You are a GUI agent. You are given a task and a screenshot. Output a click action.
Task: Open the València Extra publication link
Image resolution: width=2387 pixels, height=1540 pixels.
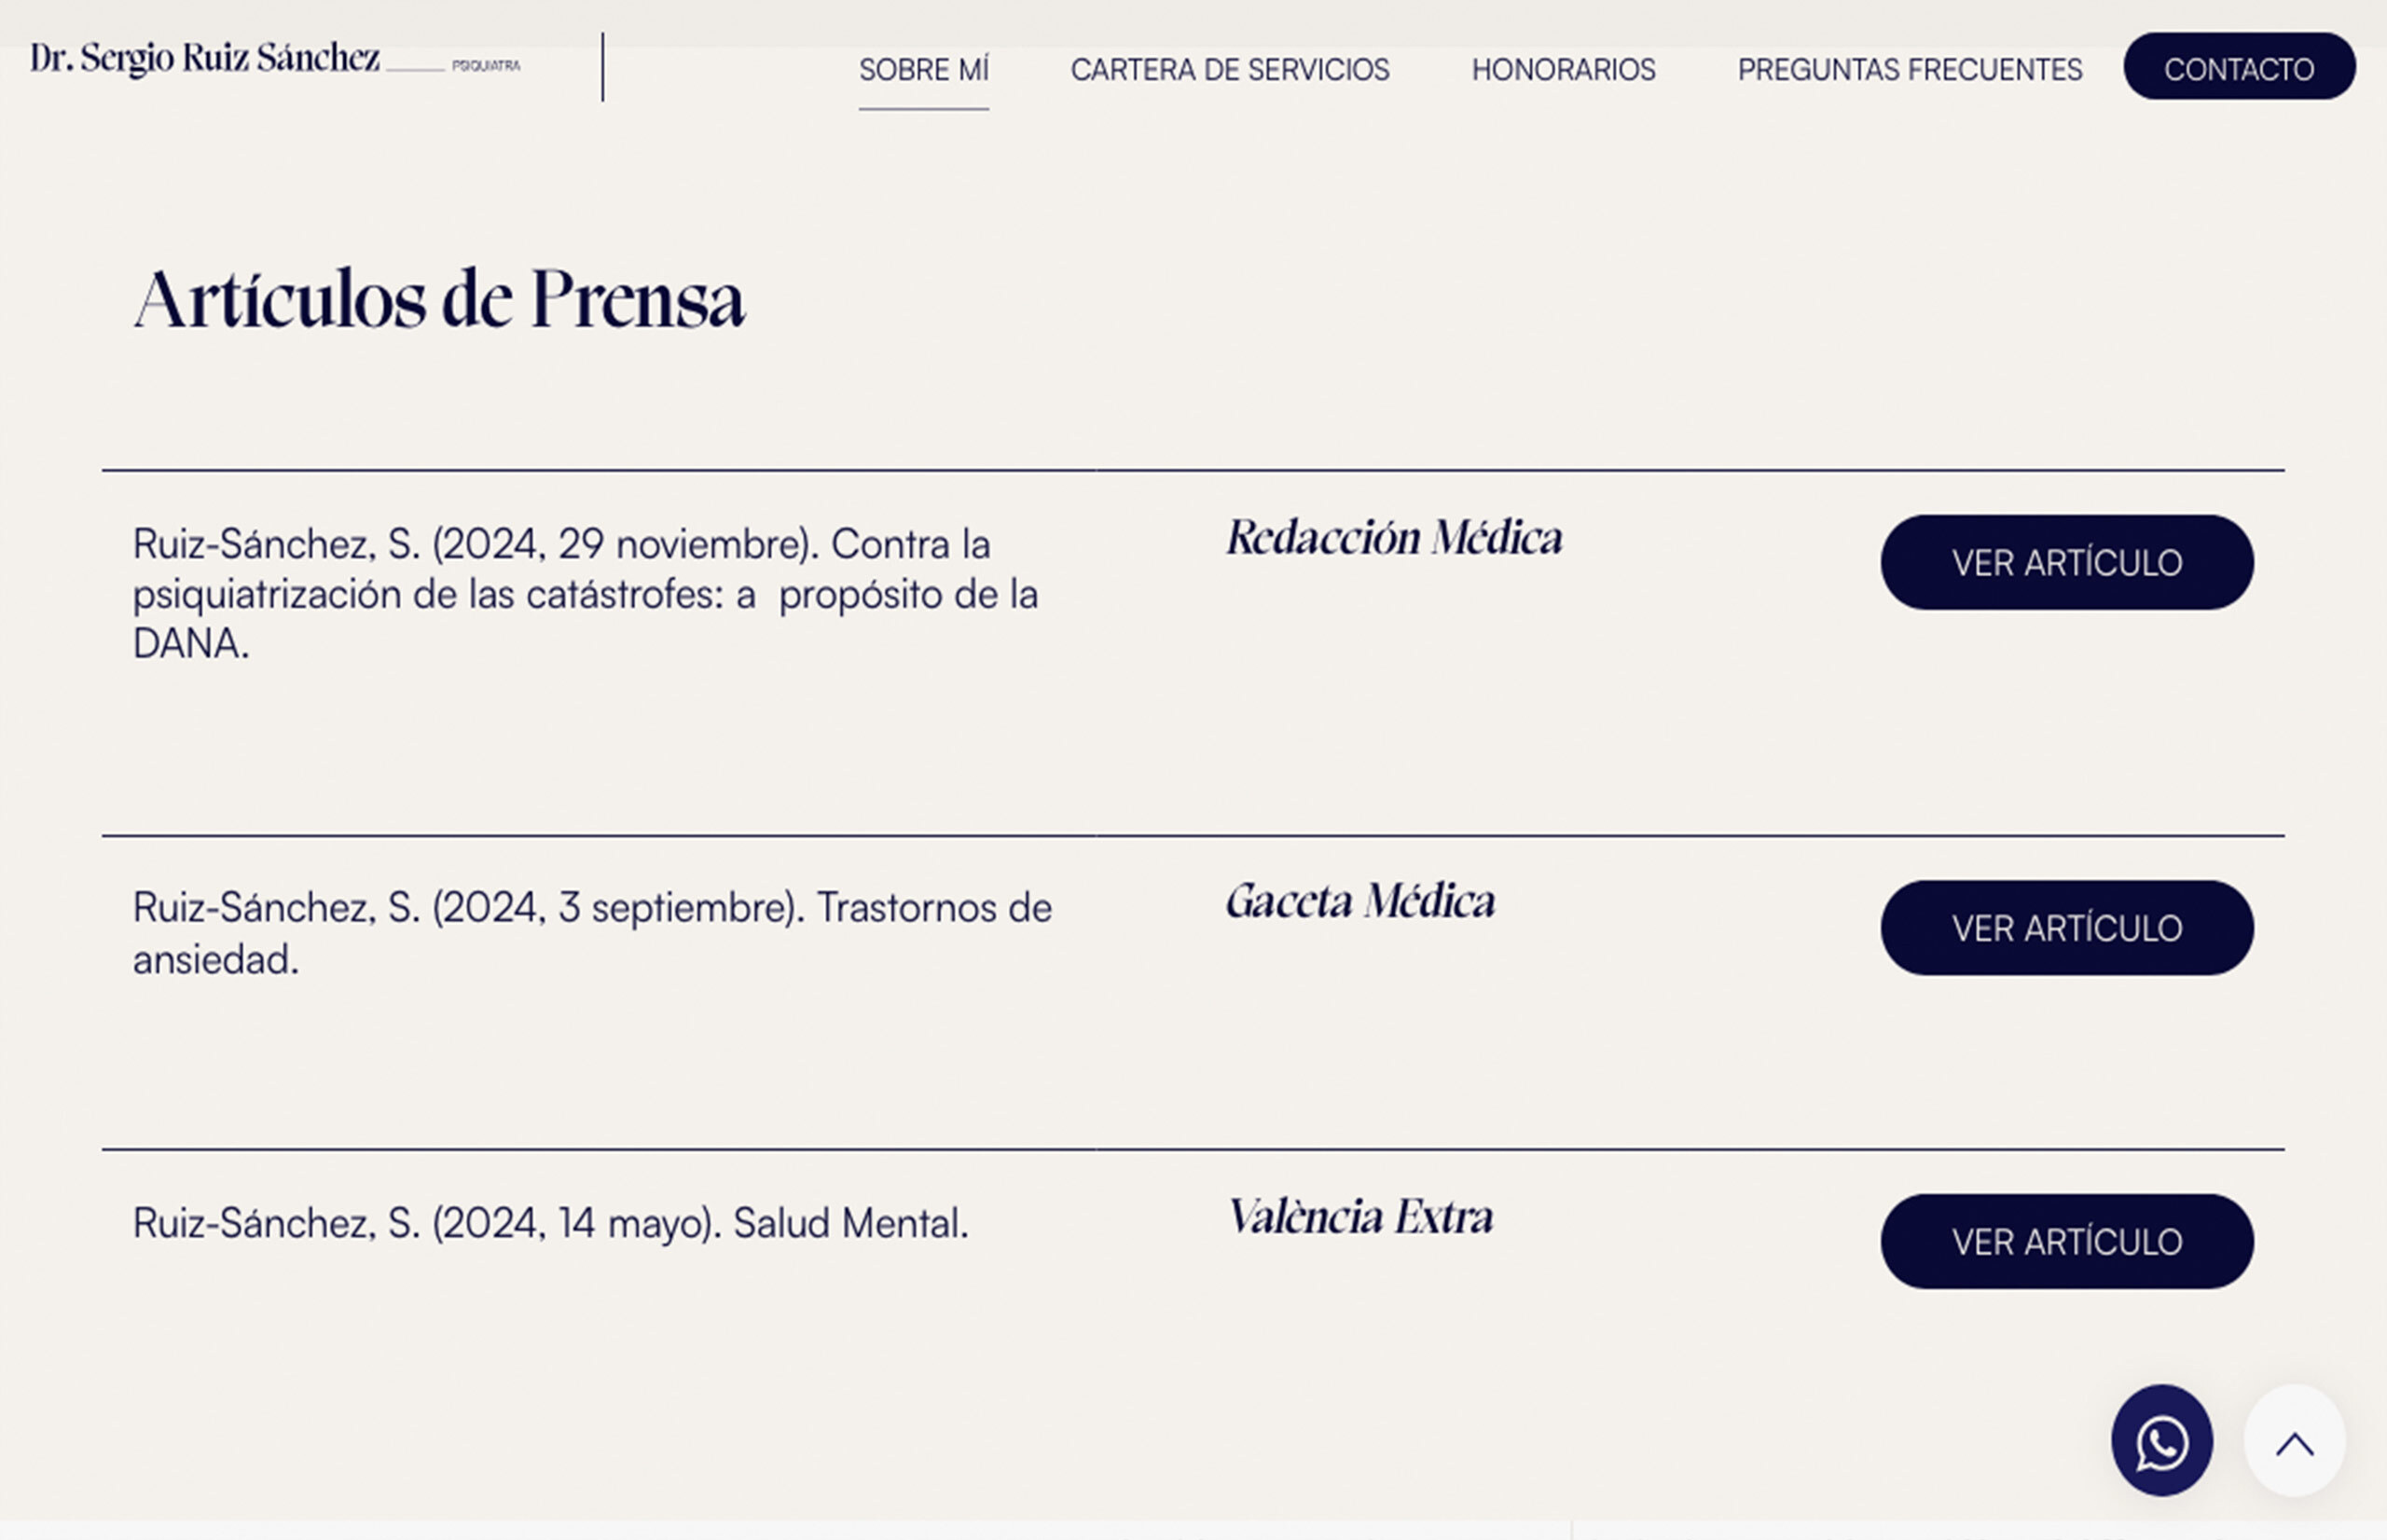pos(1361,1218)
